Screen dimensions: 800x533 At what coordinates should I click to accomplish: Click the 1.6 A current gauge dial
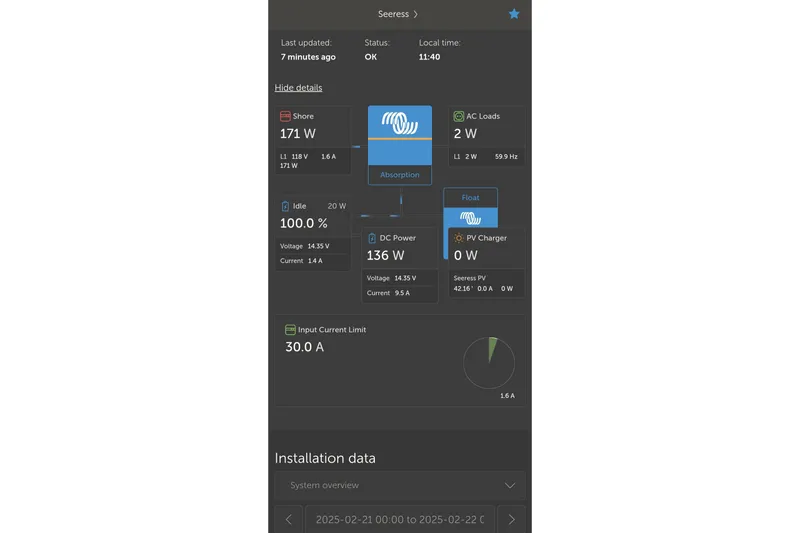tap(489, 363)
